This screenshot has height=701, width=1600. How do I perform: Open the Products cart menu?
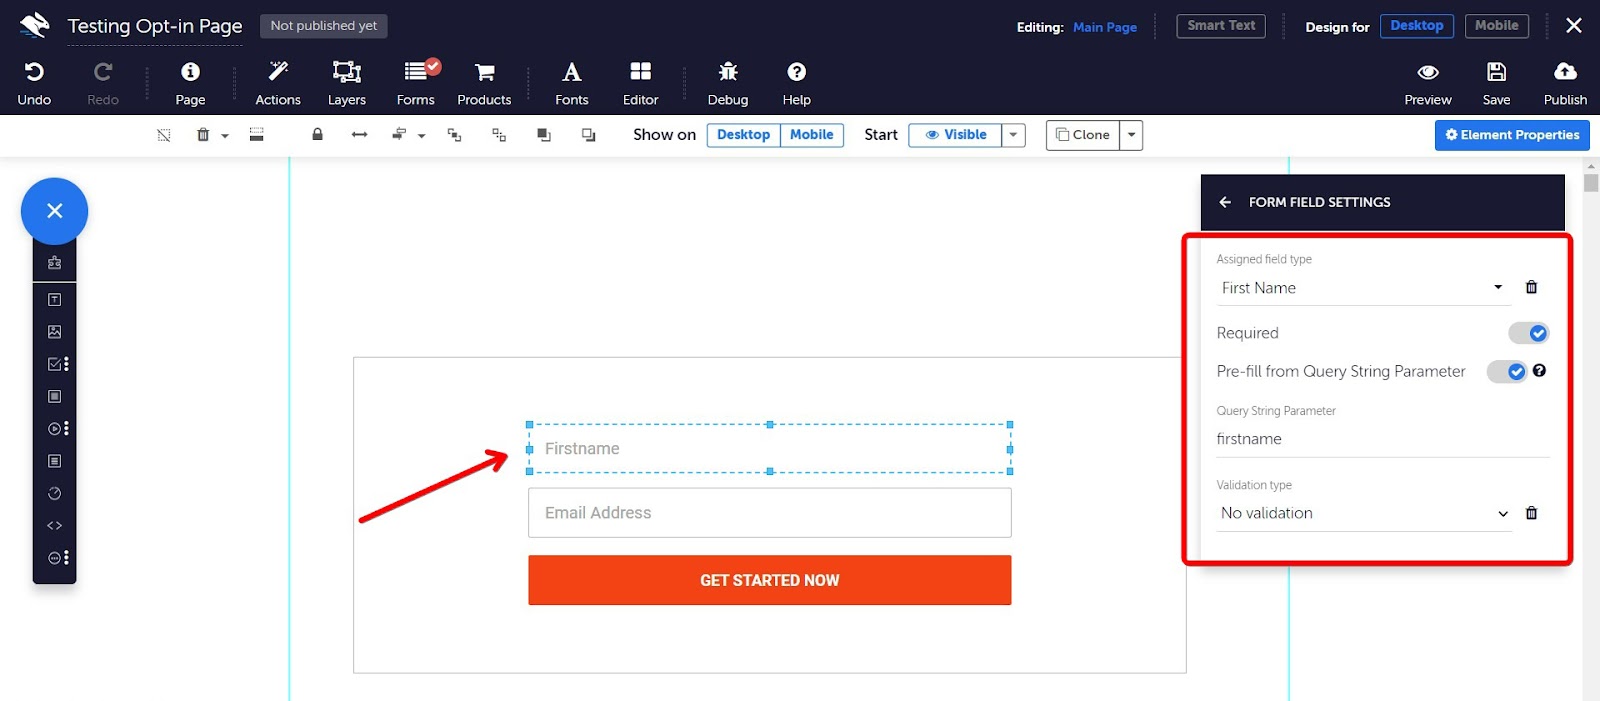pos(484,83)
